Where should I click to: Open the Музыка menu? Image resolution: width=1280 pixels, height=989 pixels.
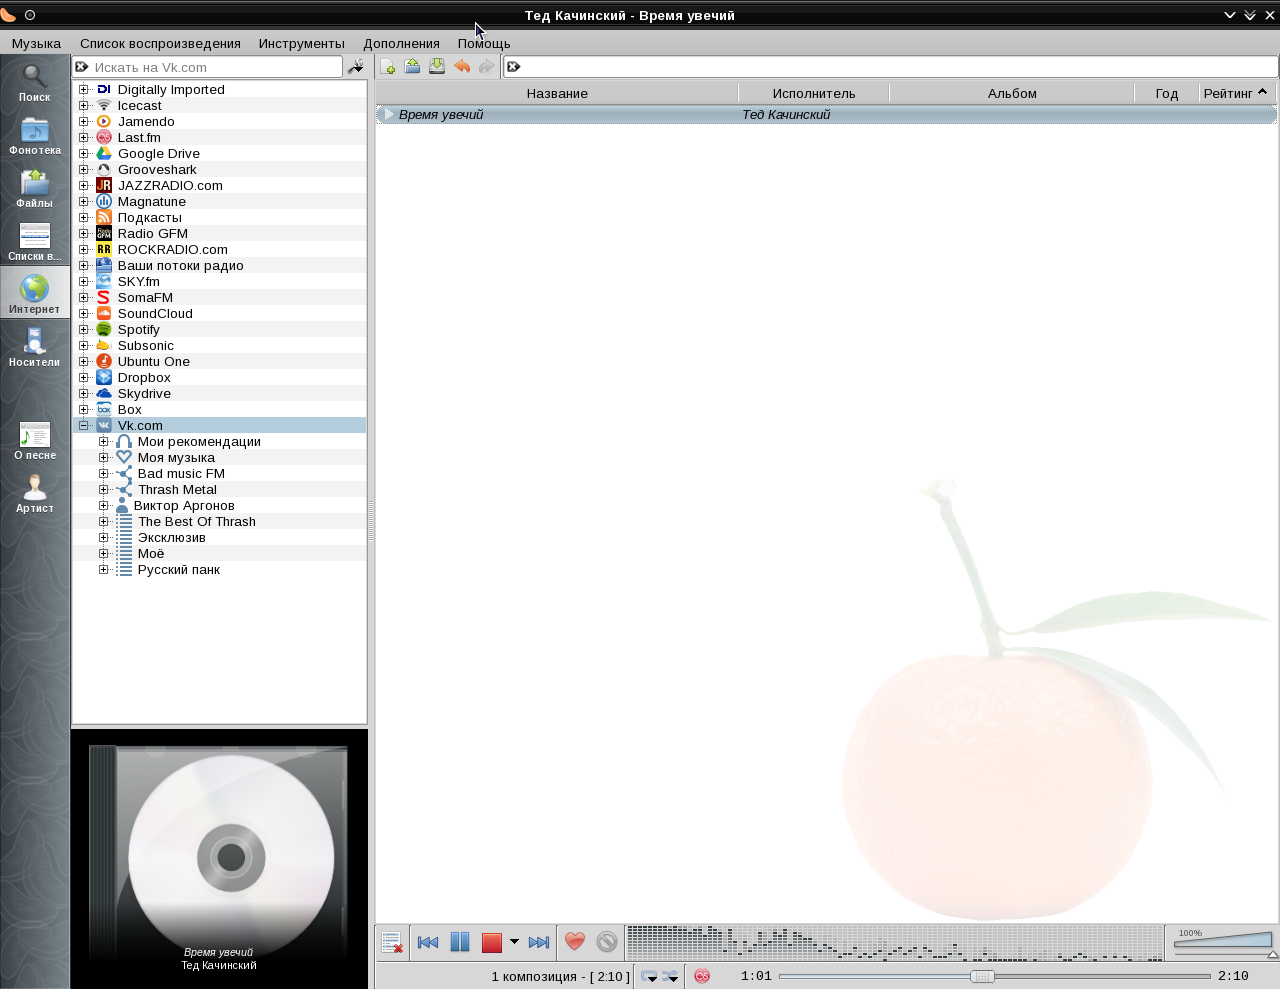point(36,44)
